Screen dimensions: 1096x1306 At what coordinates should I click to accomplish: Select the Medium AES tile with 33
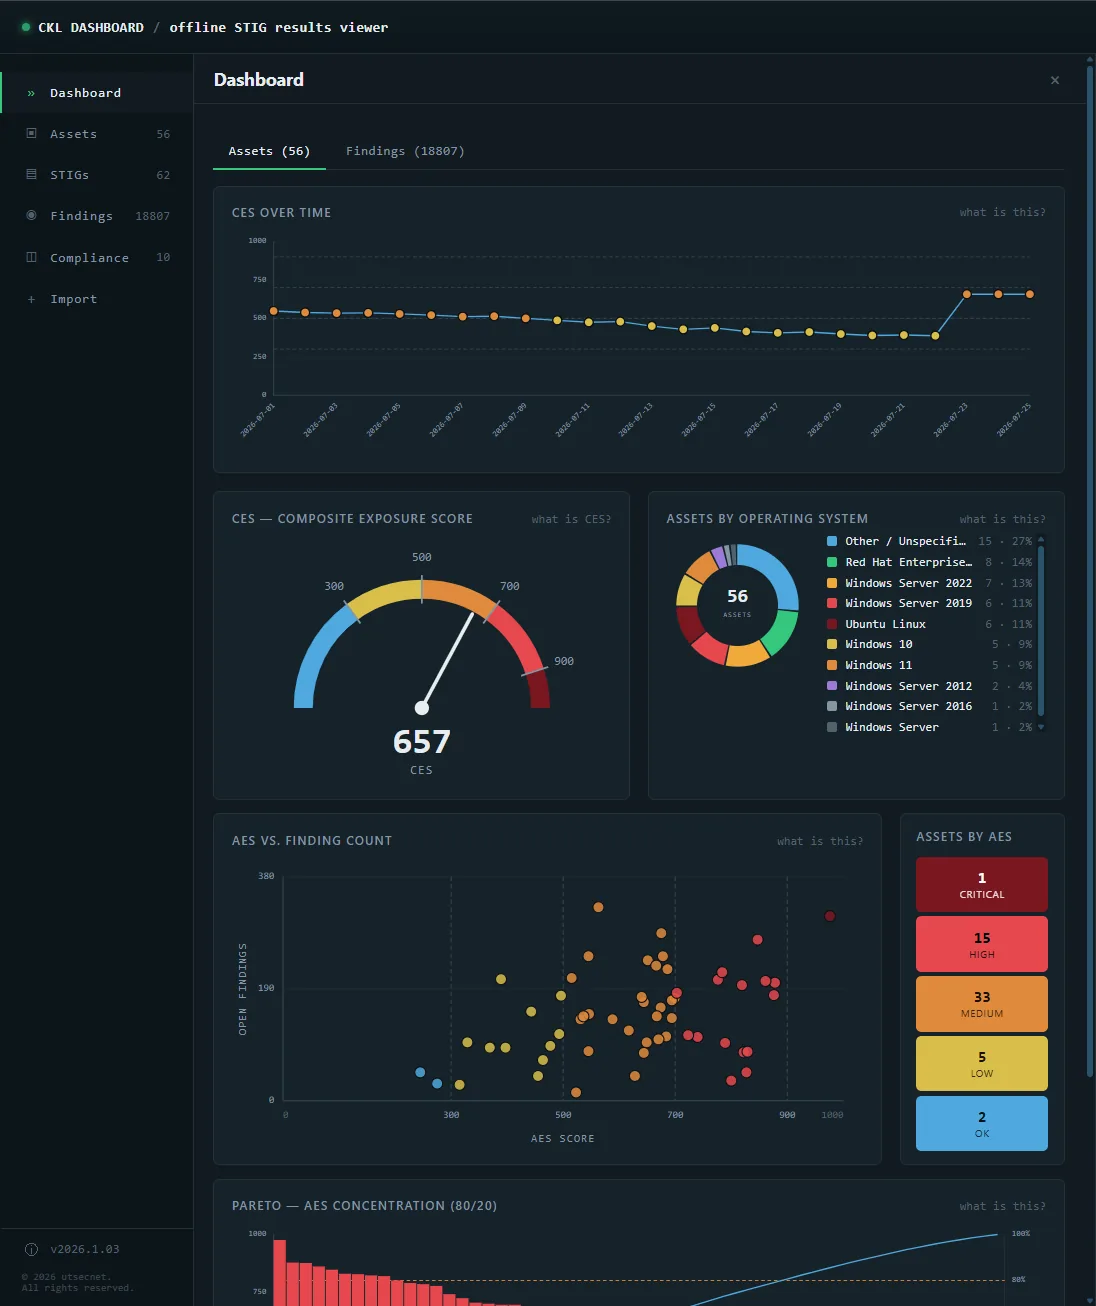(x=982, y=1003)
